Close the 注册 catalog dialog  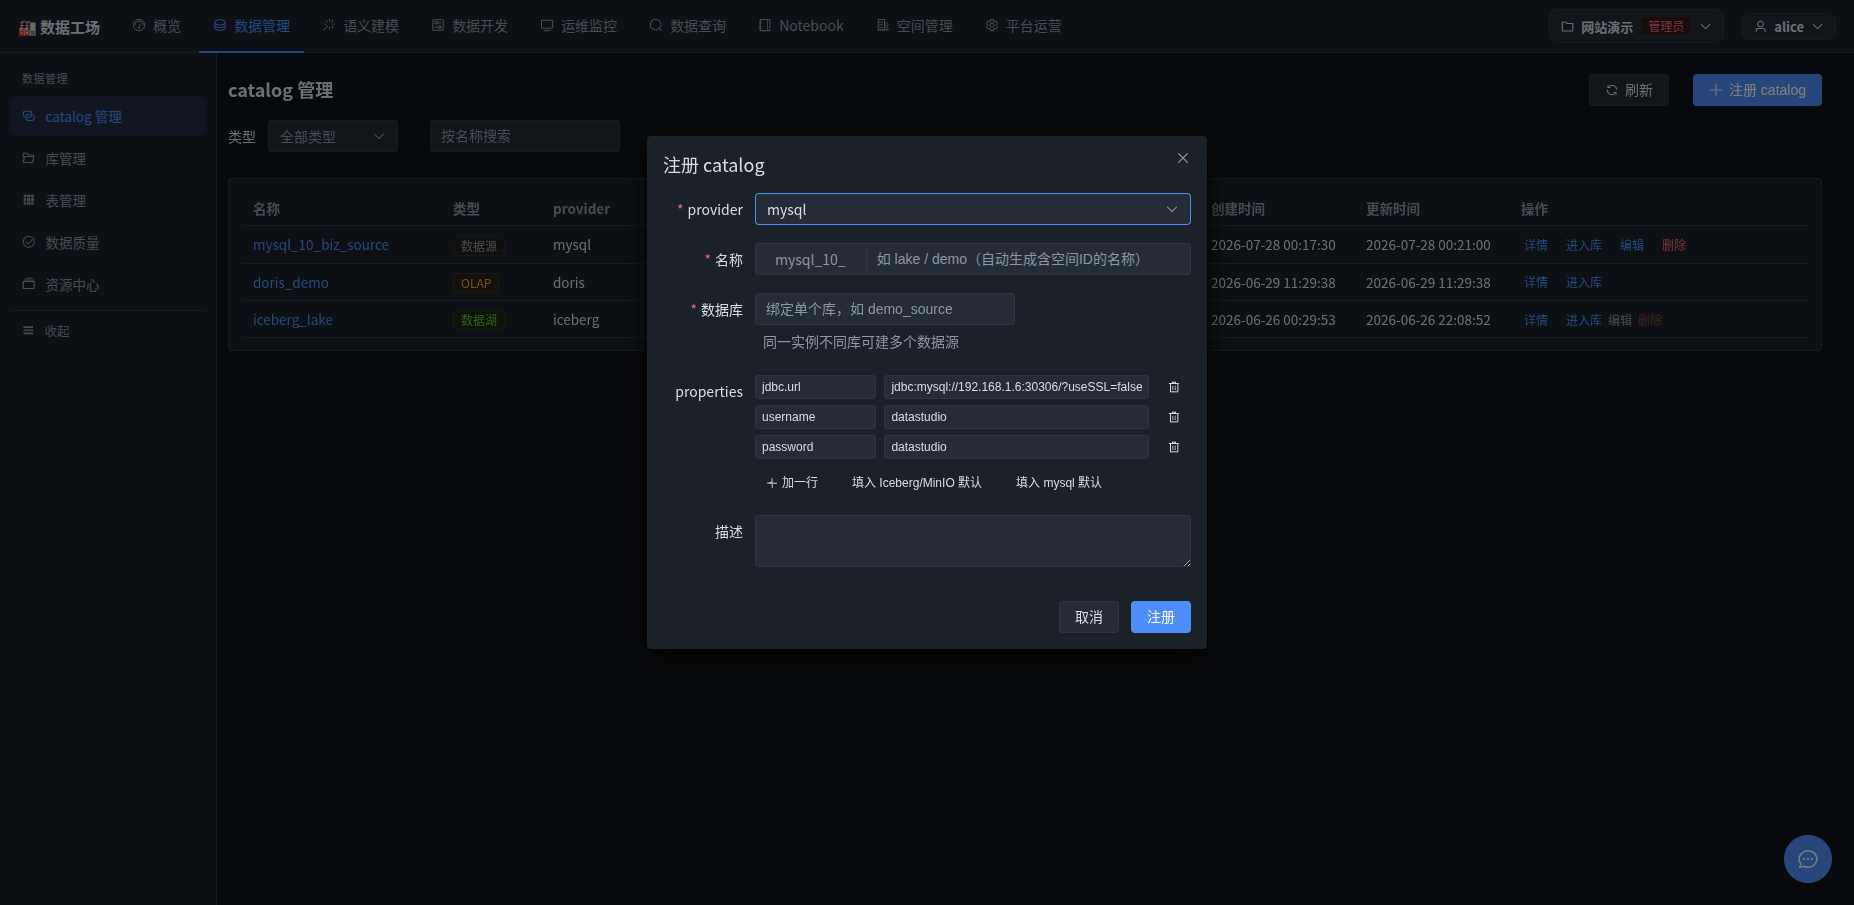1183,158
